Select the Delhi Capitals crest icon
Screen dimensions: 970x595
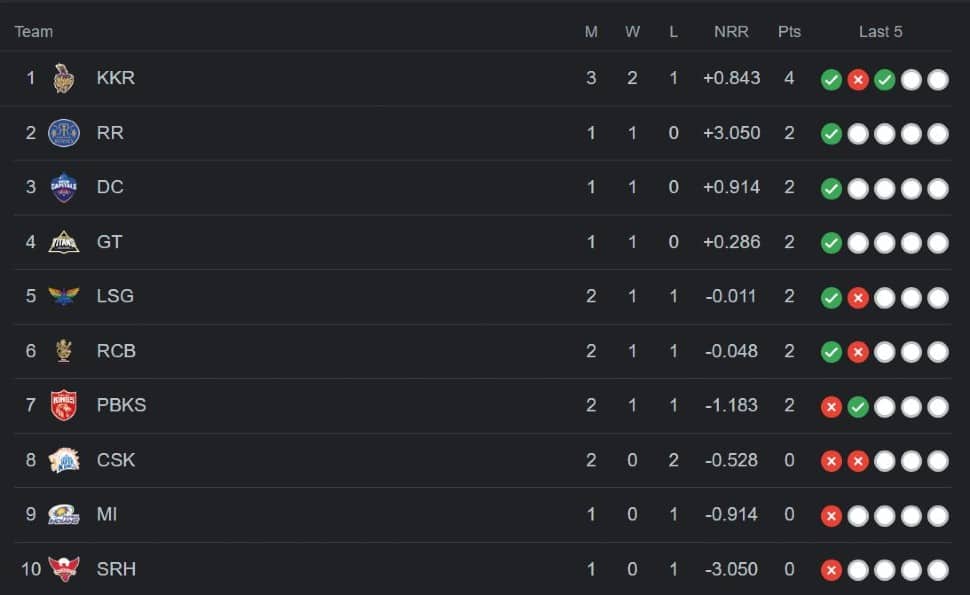(64, 187)
